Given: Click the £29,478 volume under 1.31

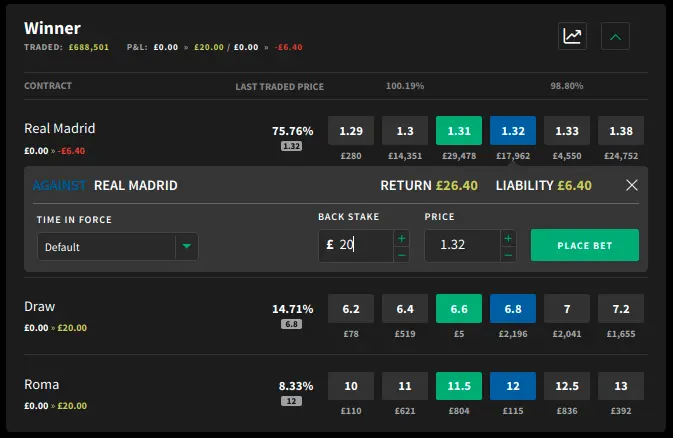Looking at the screenshot, I should (459, 156).
